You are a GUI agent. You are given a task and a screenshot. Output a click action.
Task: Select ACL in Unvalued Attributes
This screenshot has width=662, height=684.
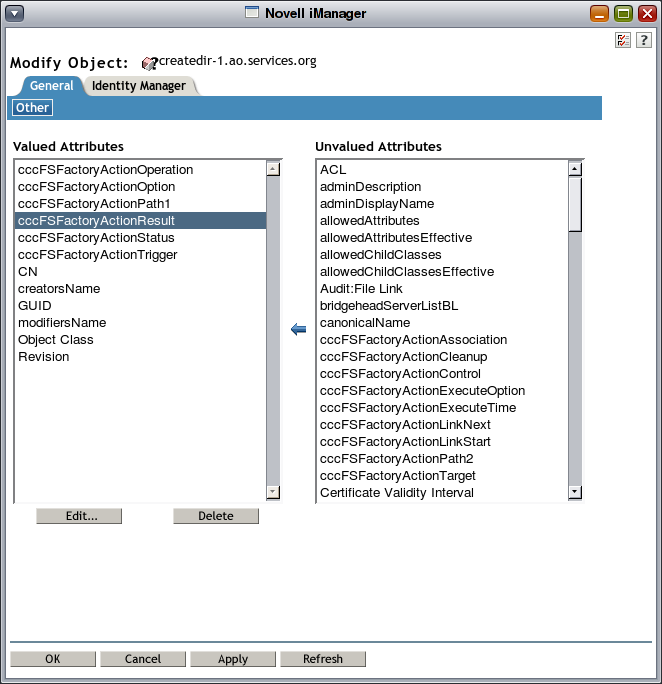pyautogui.click(x=443, y=170)
